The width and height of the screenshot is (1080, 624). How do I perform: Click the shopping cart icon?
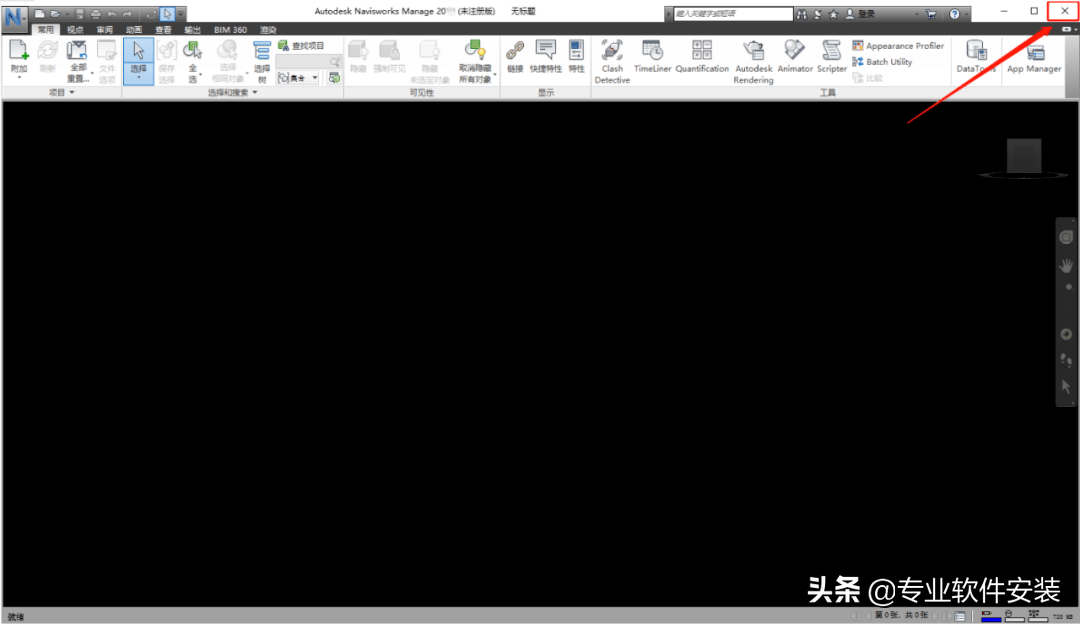[931, 14]
